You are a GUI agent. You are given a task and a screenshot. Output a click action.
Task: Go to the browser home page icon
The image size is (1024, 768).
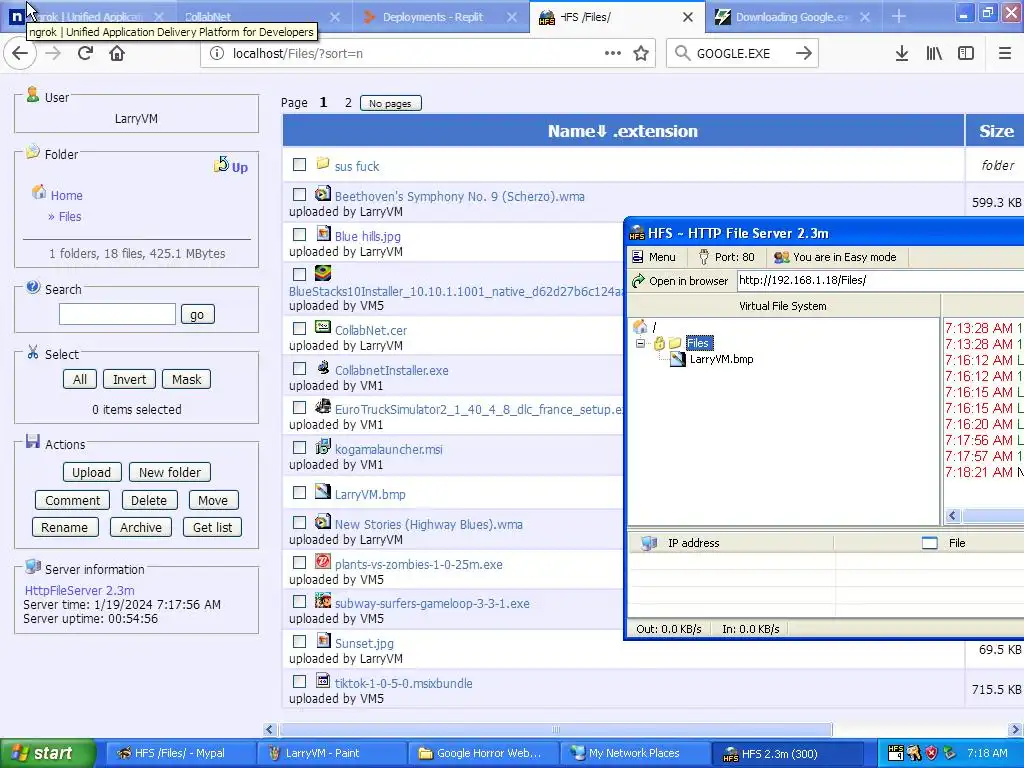coord(117,54)
